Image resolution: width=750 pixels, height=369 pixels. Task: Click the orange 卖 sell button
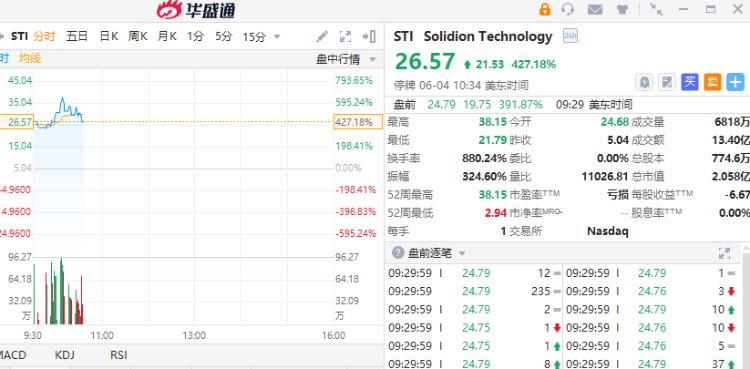[x=712, y=82]
